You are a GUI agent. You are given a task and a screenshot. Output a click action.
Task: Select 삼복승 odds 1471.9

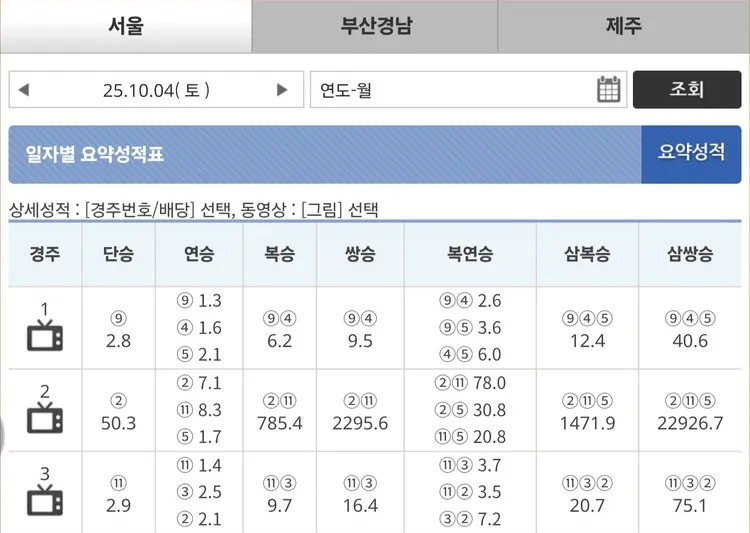click(x=587, y=423)
